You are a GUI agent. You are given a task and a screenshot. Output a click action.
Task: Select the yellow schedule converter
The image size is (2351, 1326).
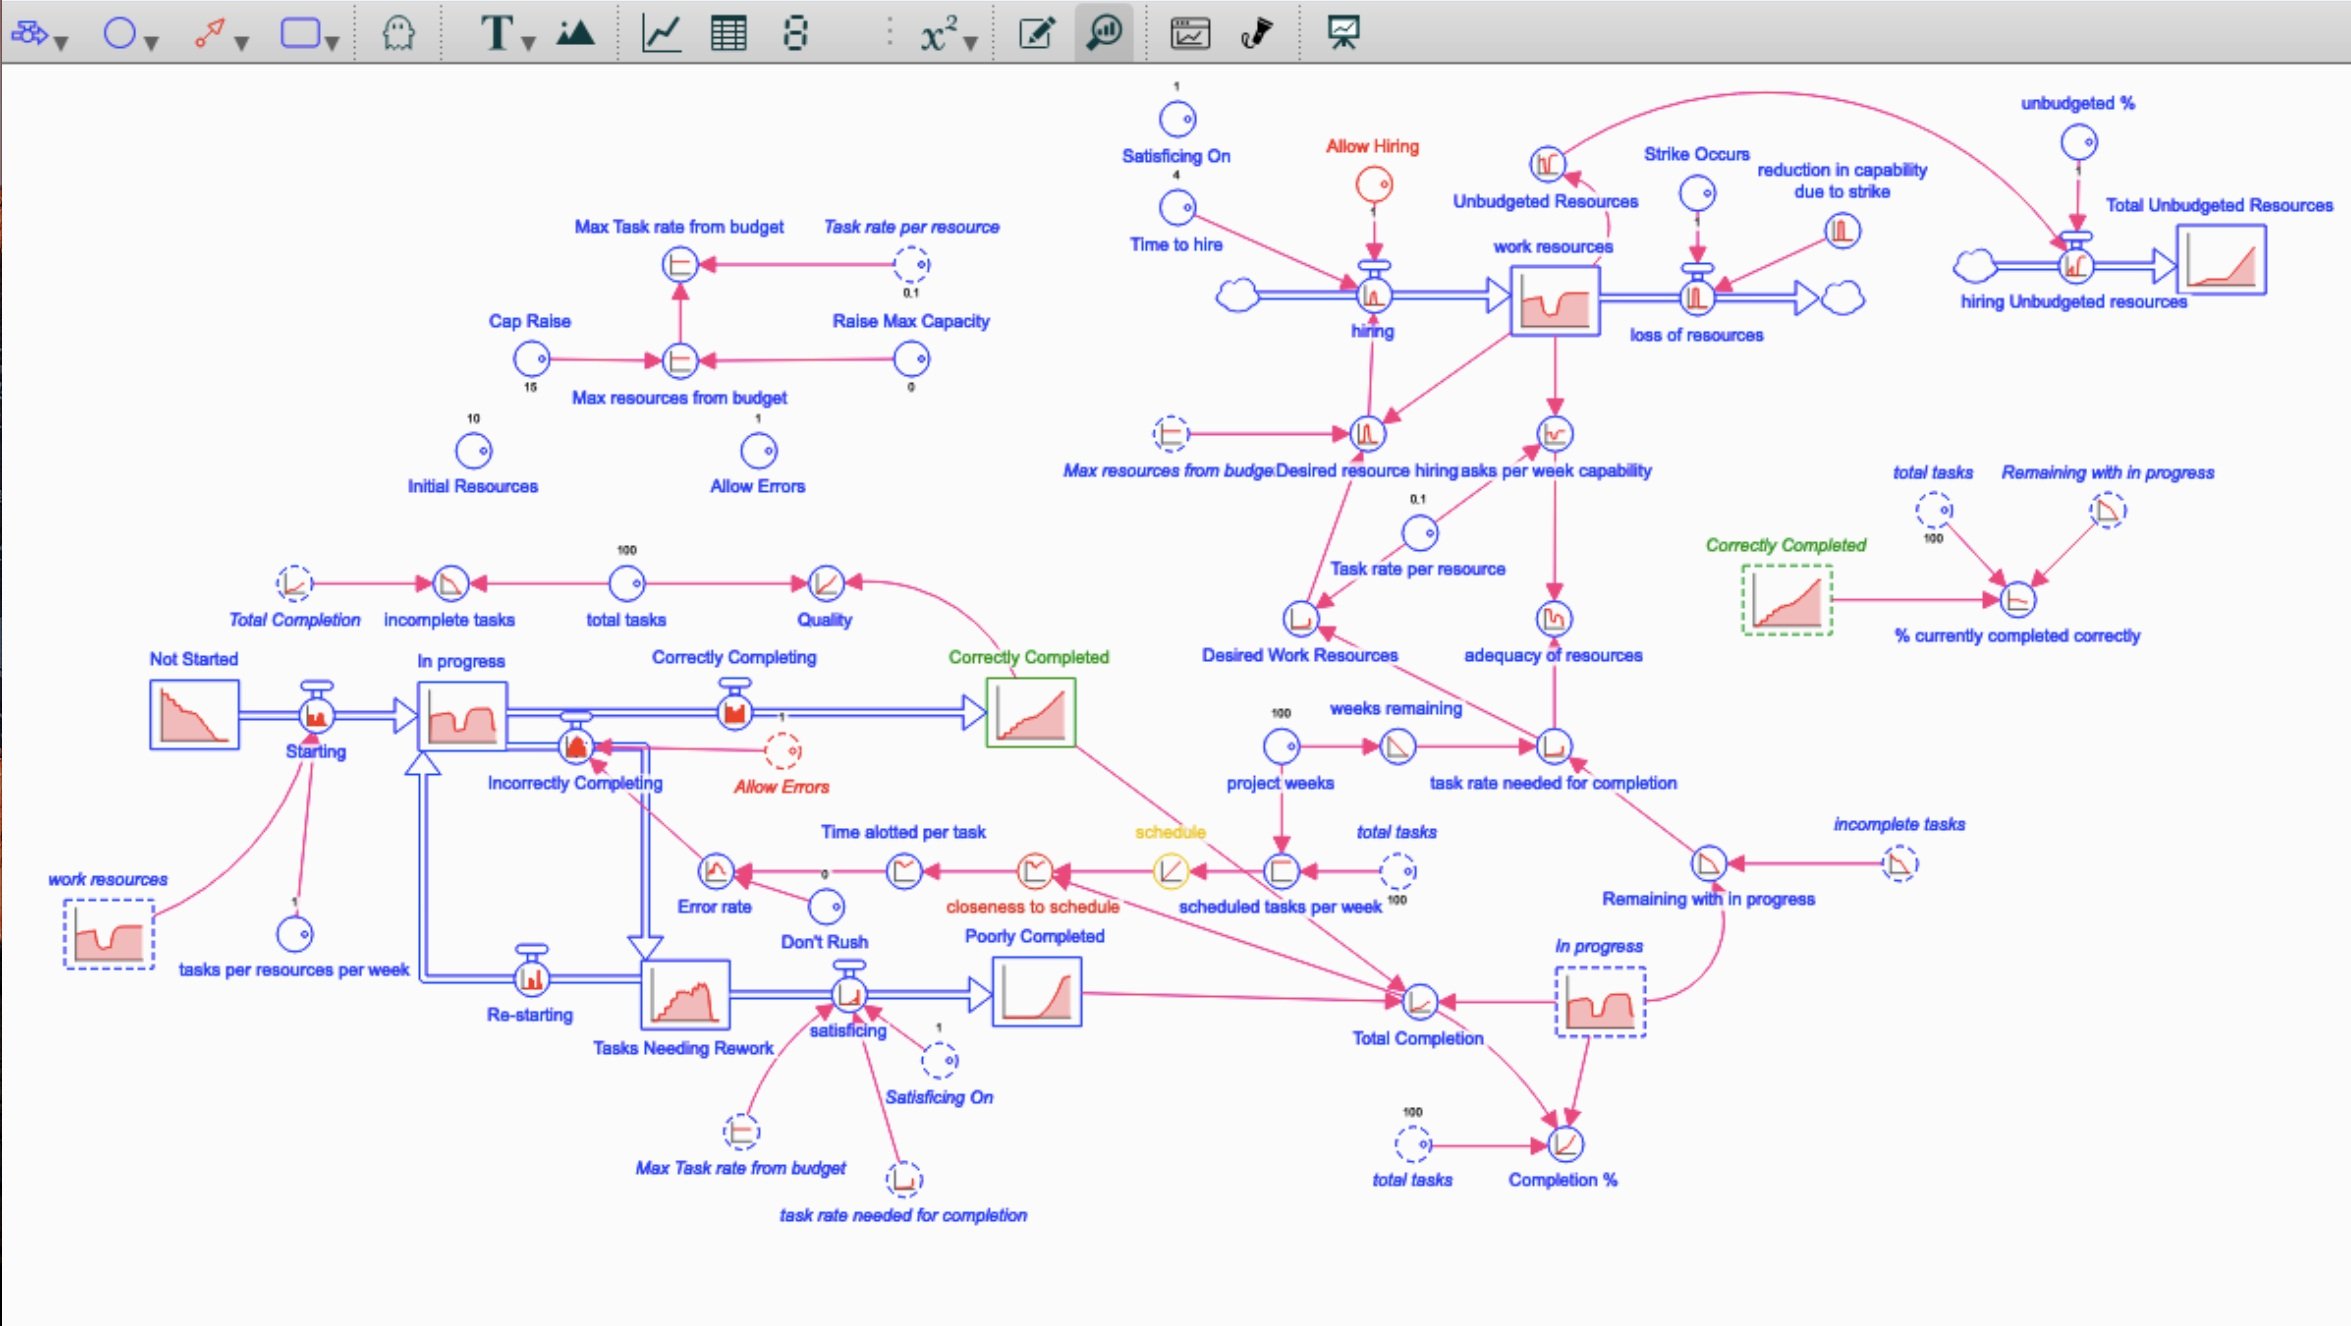(x=1169, y=871)
